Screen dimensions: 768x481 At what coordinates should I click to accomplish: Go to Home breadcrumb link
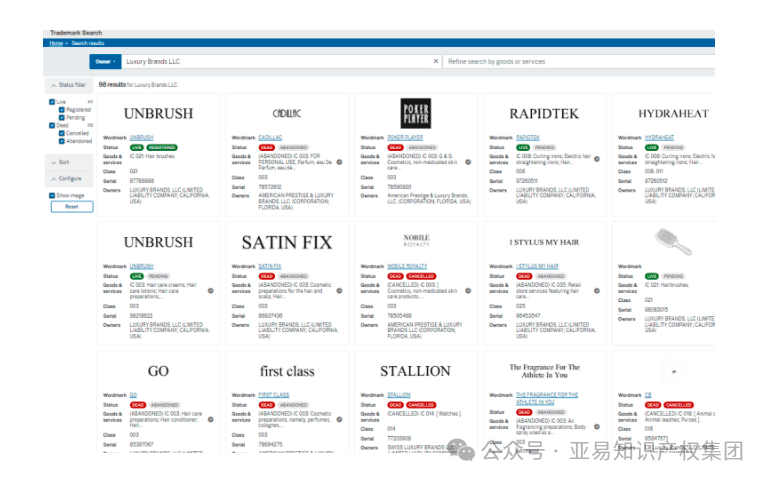pyautogui.click(x=56, y=43)
